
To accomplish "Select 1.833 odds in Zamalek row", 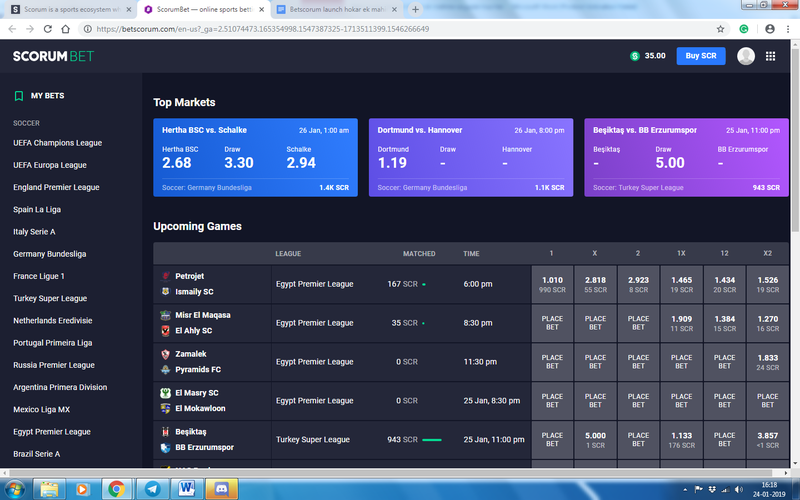I will pyautogui.click(x=767, y=362).
